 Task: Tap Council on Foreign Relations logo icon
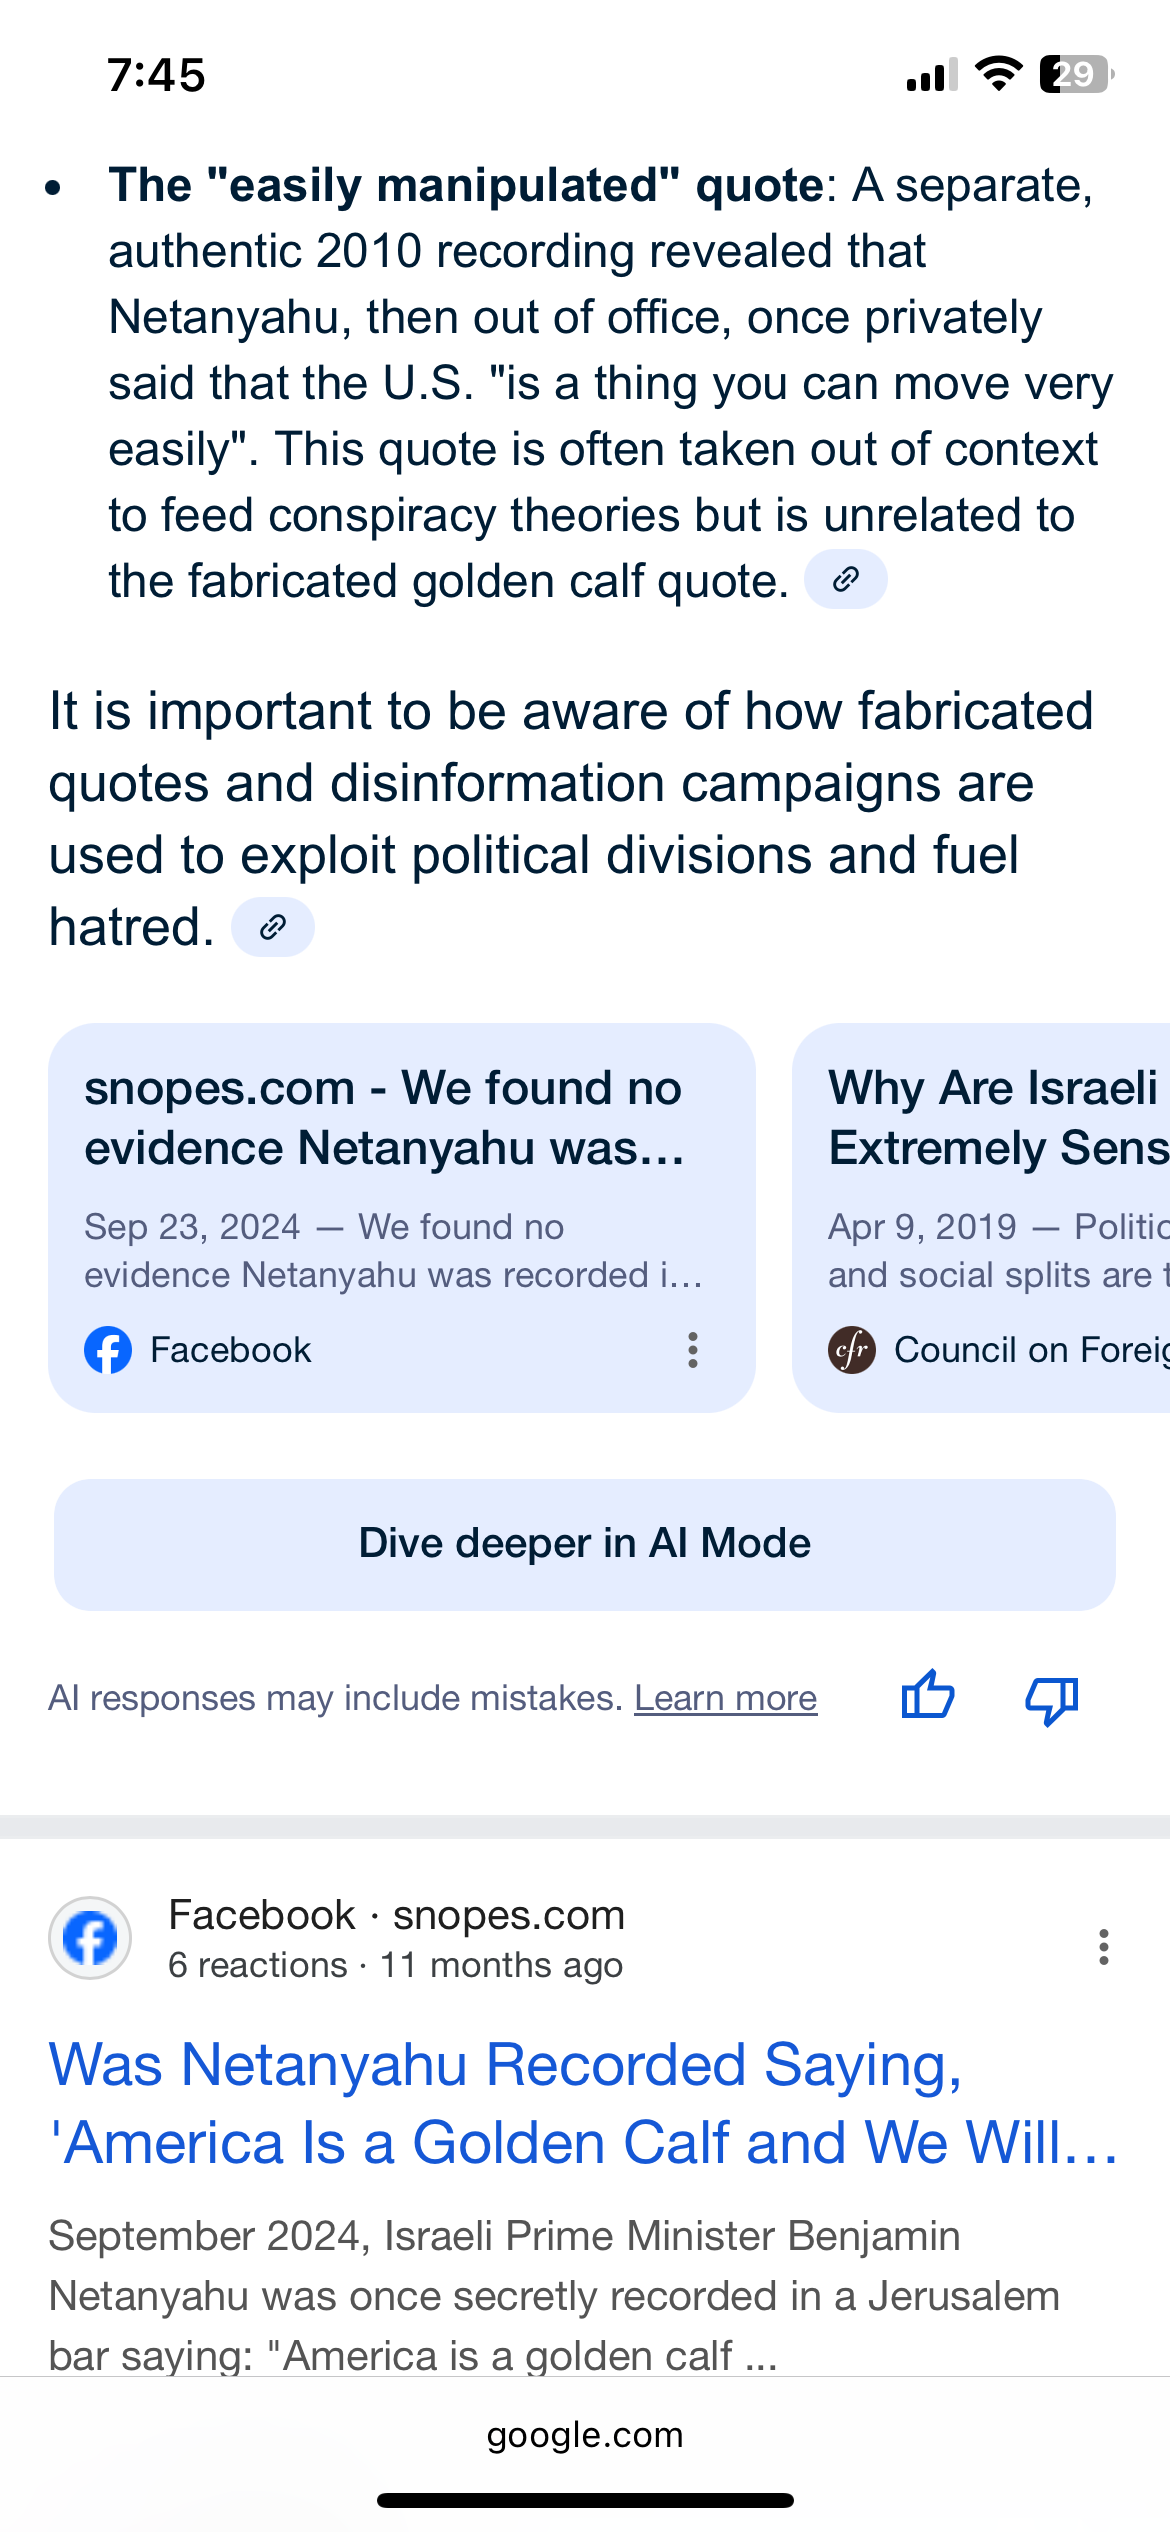point(852,1350)
